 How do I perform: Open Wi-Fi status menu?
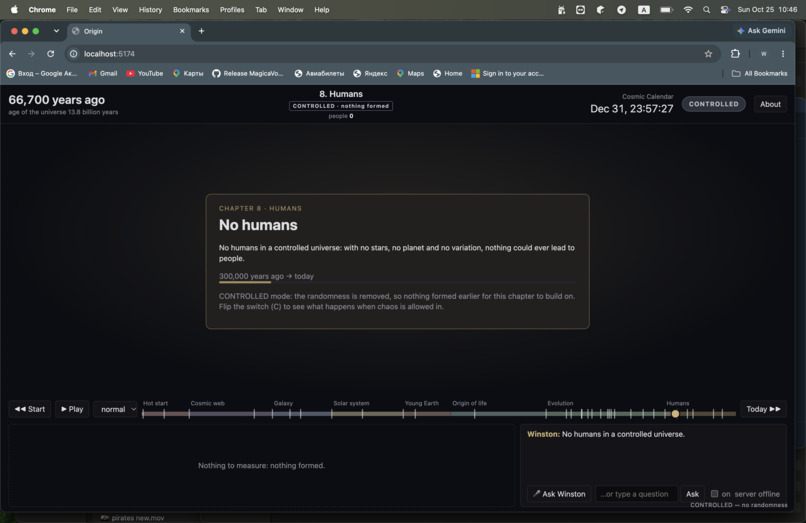click(688, 10)
